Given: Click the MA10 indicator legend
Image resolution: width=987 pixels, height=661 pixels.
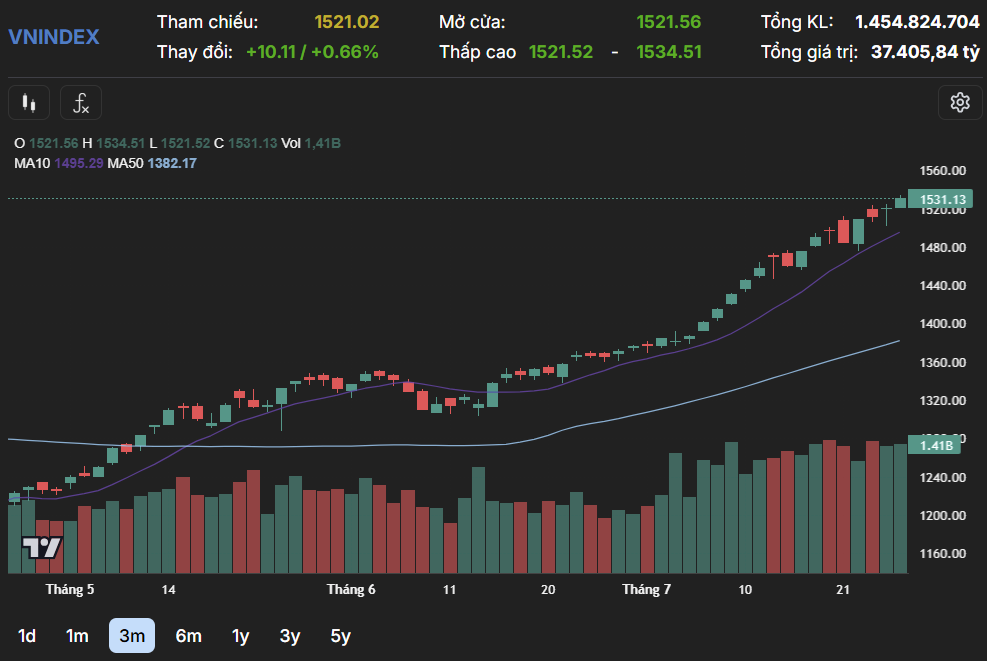Looking at the screenshot, I should click(59, 164).
